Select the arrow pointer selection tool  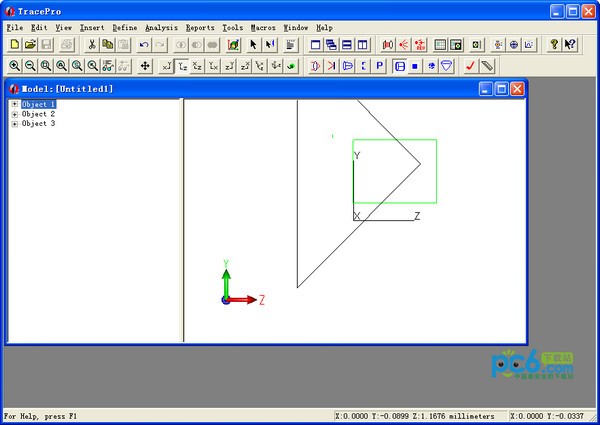click(x=254, y=45)
